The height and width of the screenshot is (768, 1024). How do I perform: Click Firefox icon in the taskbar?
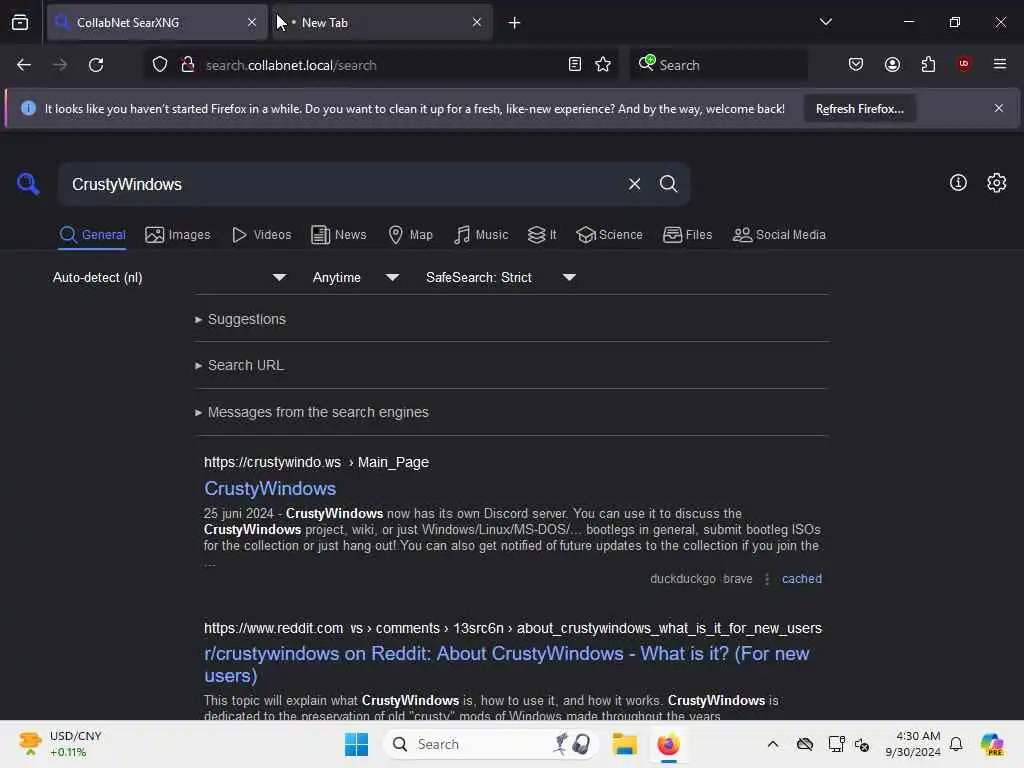click(x=668, y=744)
